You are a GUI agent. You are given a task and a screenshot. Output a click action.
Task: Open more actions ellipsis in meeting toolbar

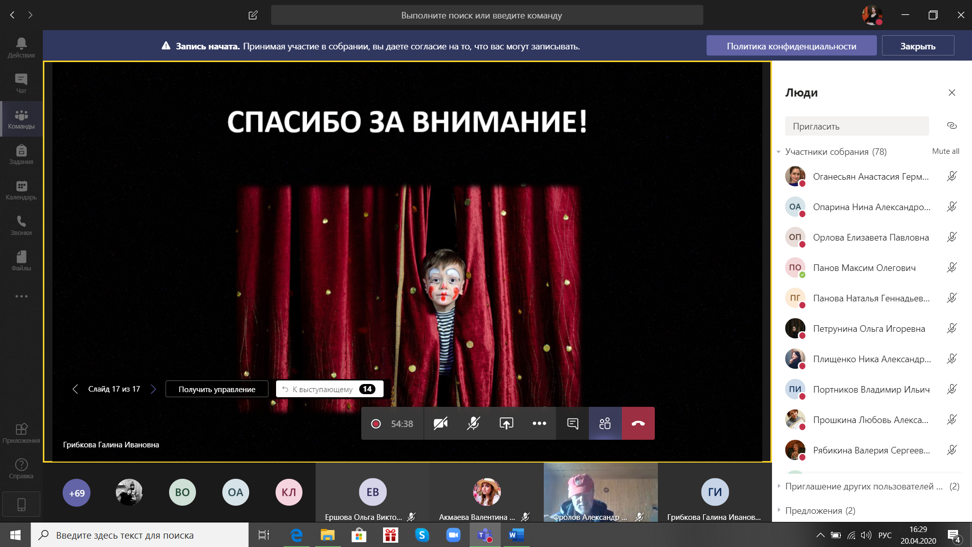coord(539,424)
